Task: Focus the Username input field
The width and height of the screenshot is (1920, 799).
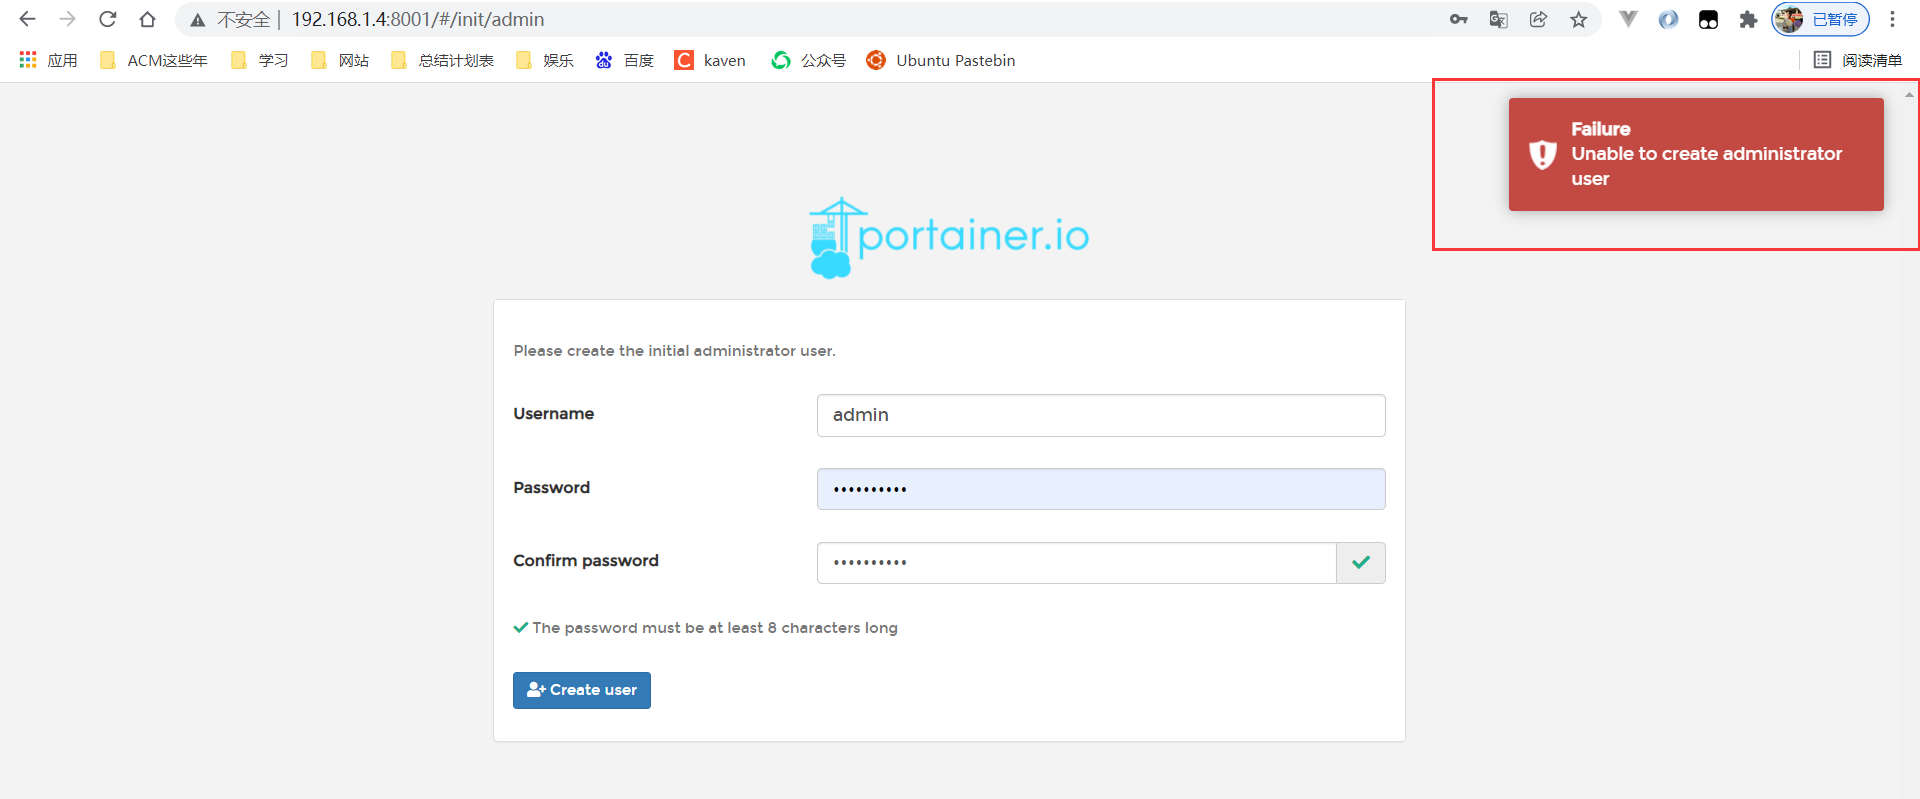Action: tap(1101, 415)
